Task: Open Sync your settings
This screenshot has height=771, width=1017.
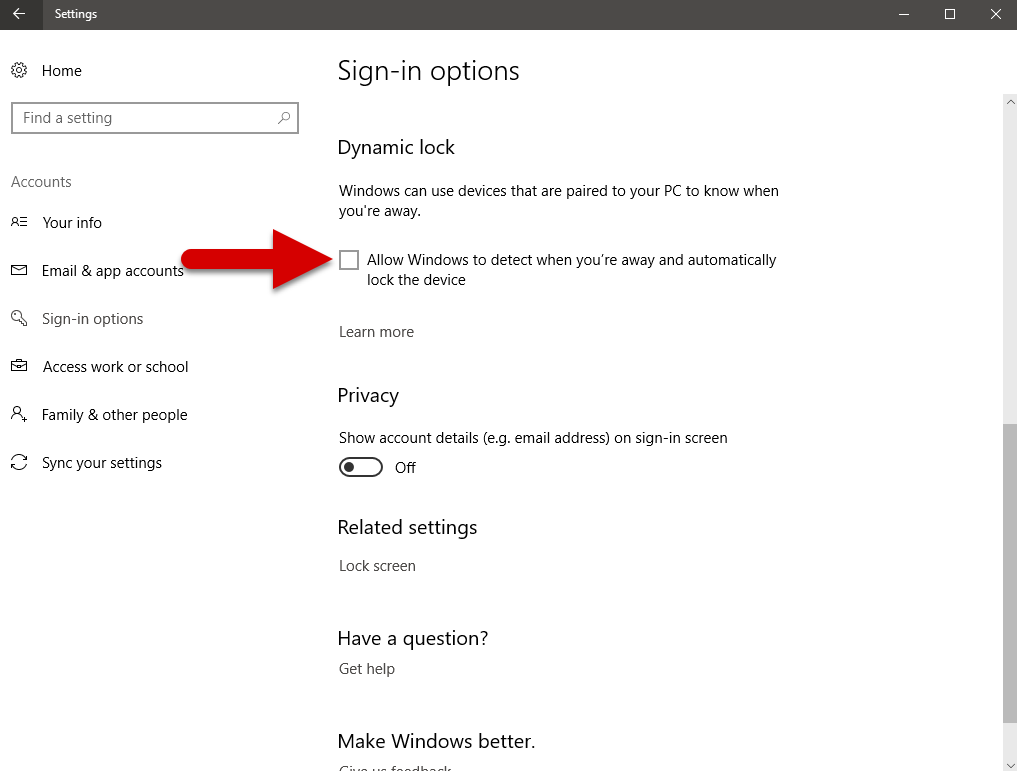Action: (x=102, y=462)
